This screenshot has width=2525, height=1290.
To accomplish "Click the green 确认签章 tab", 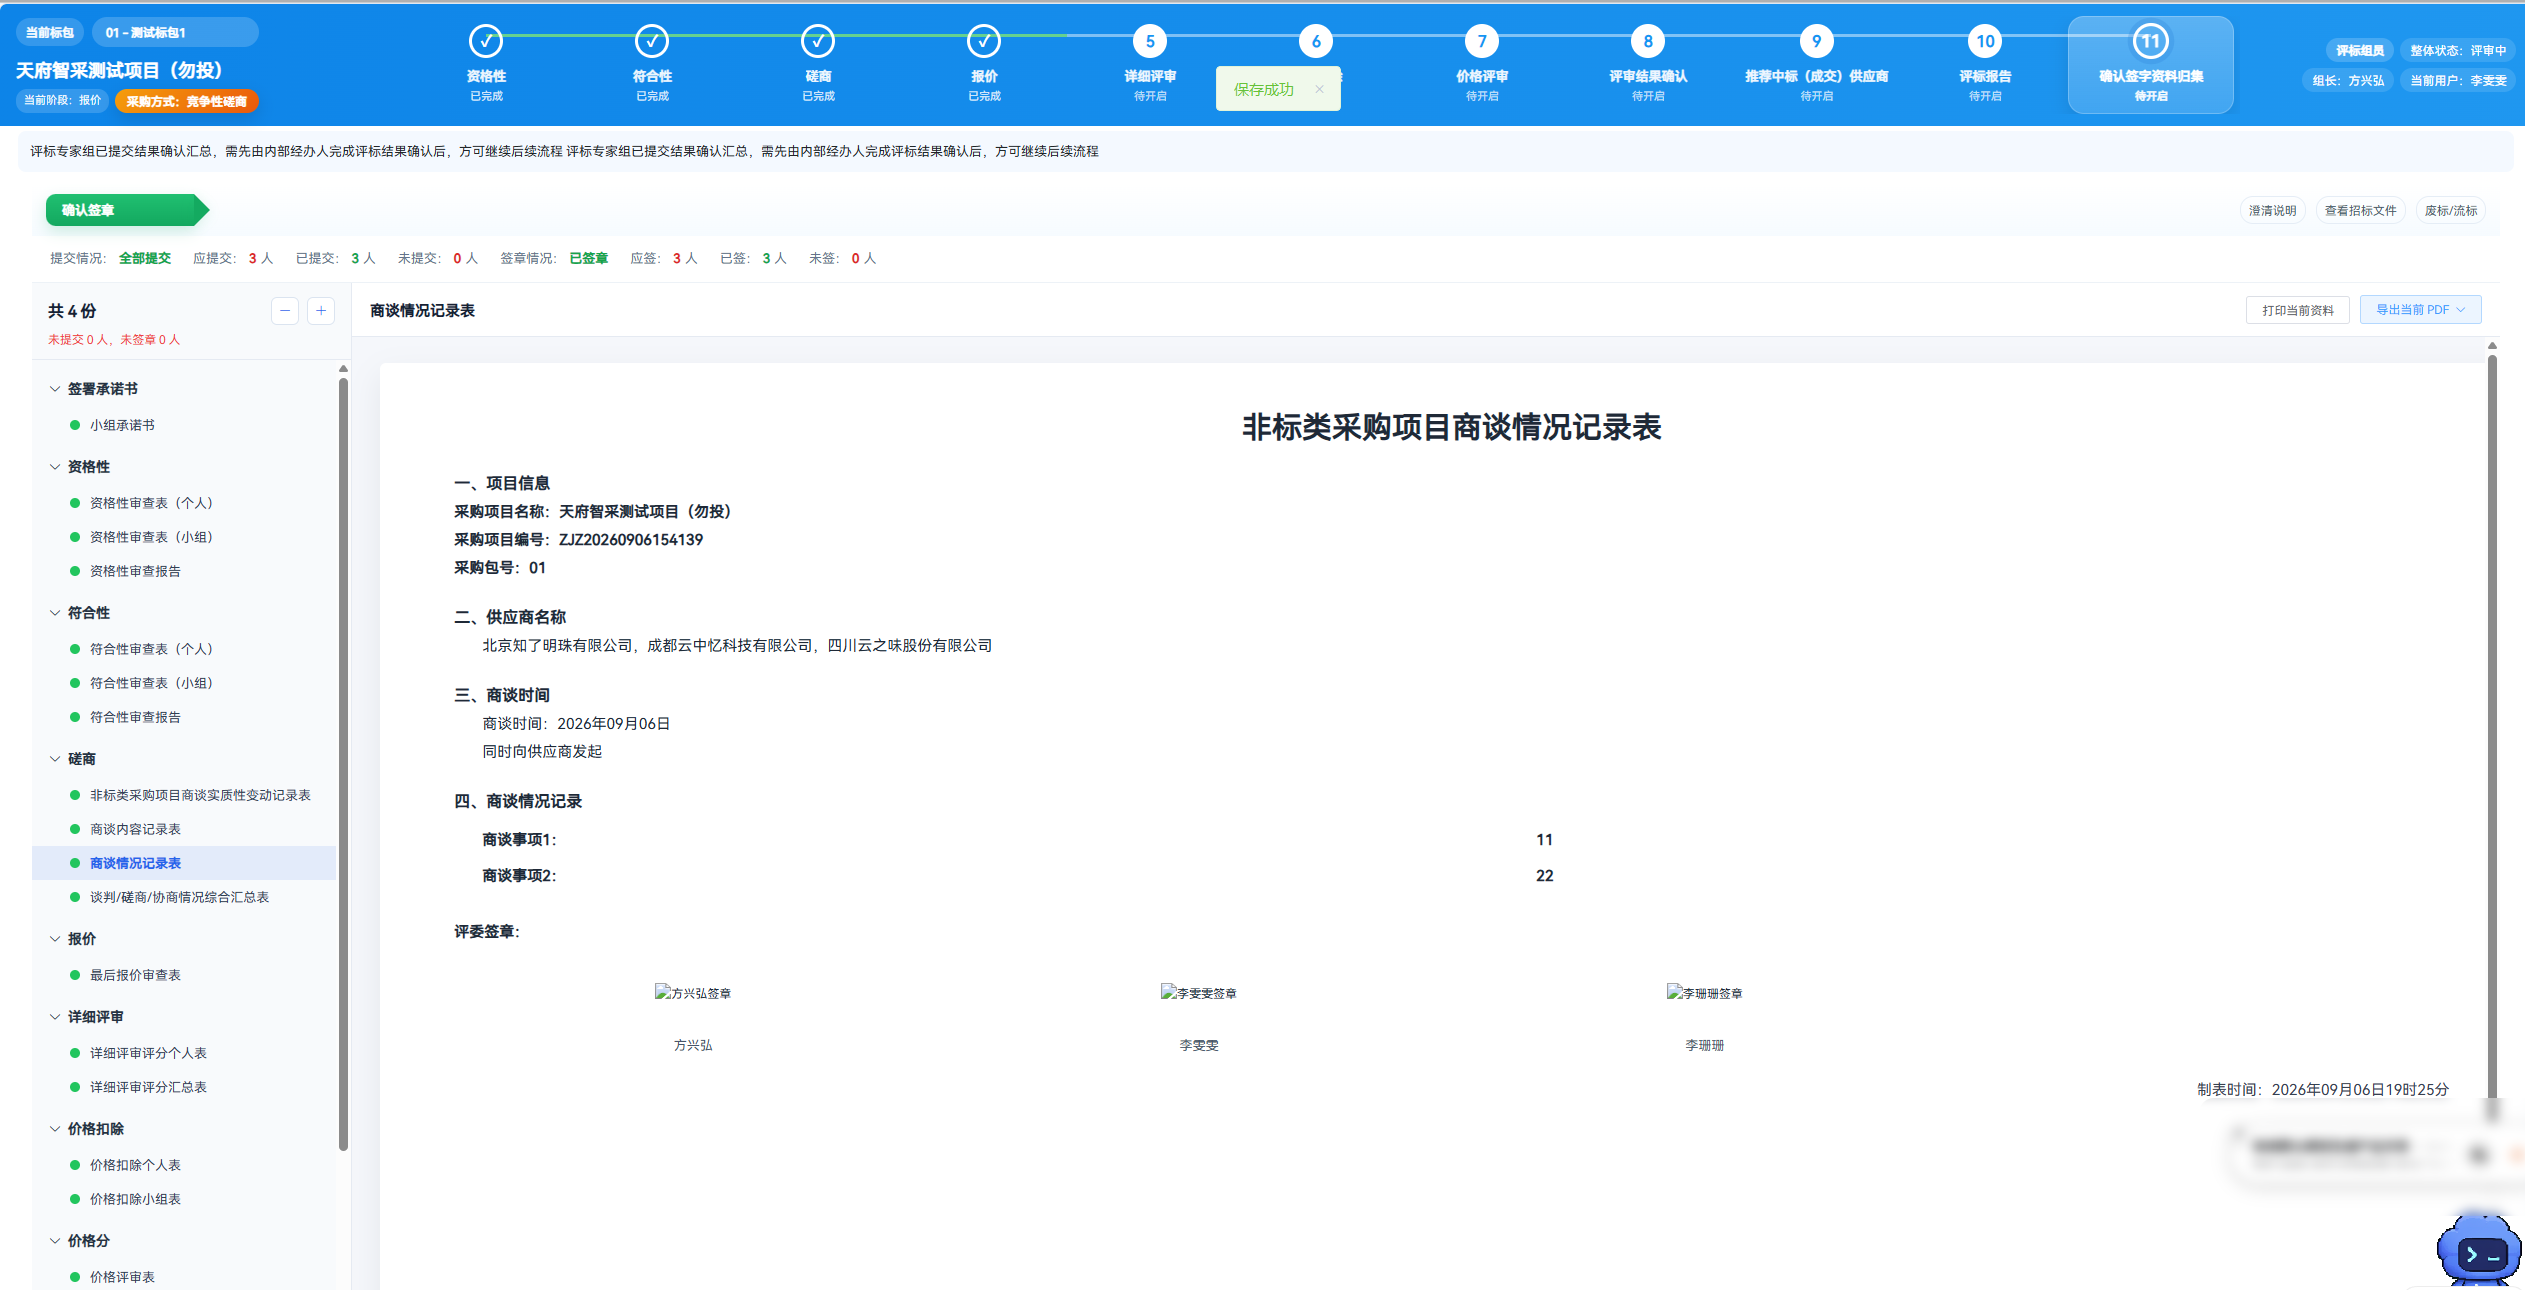I will pyautogui.click(x=126, y=210).
